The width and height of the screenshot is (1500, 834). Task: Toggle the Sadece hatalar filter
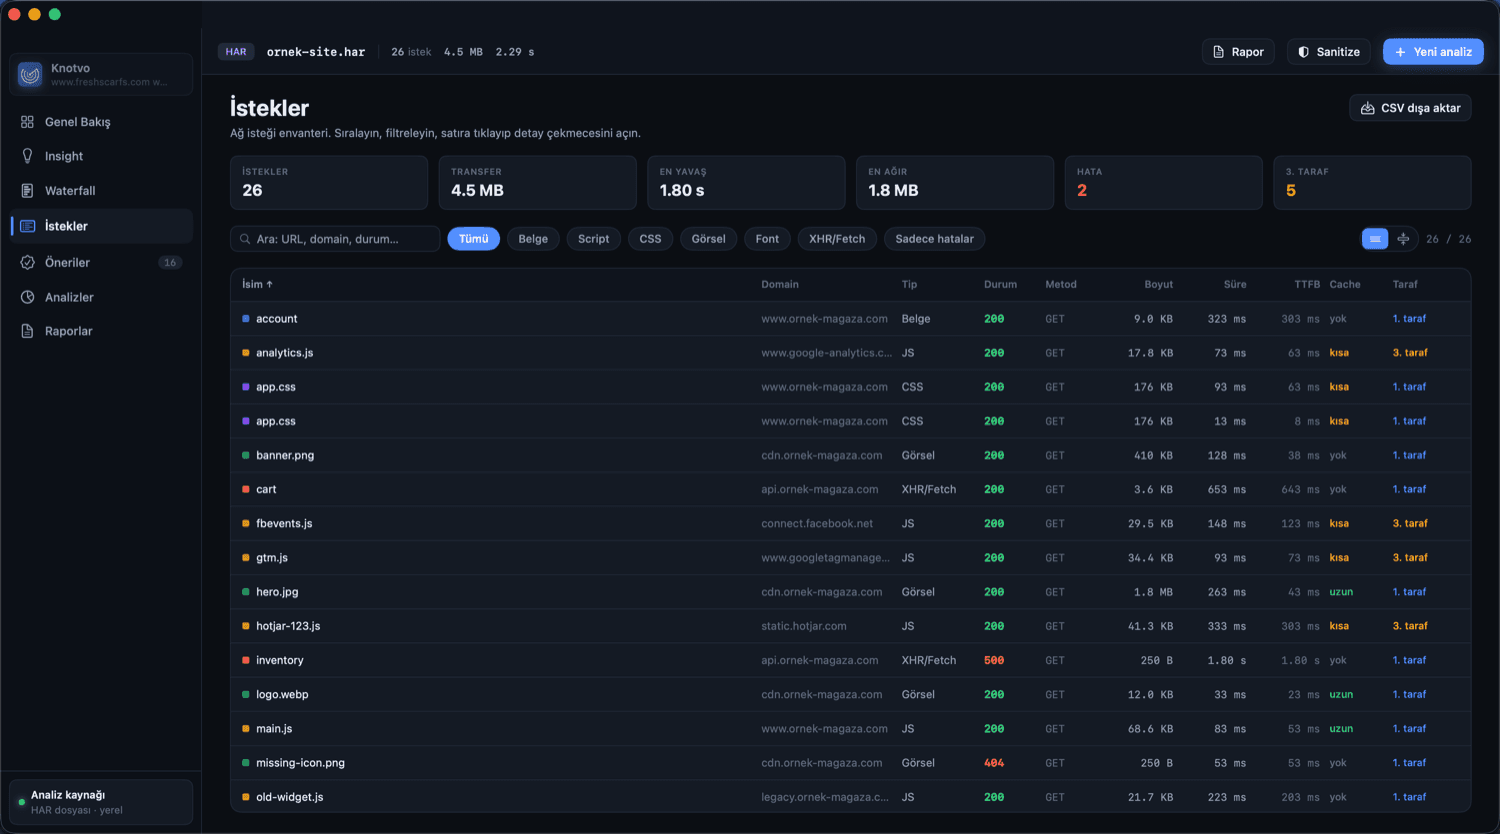click(x=934, y=239)
